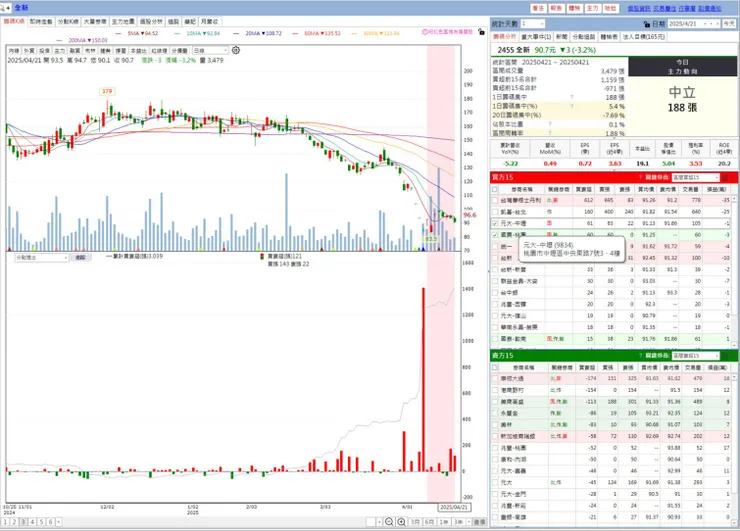Viewport: 740px width, 531px height.
Task: Click the 報告 button at top
Action: click(x=556, y=8)
